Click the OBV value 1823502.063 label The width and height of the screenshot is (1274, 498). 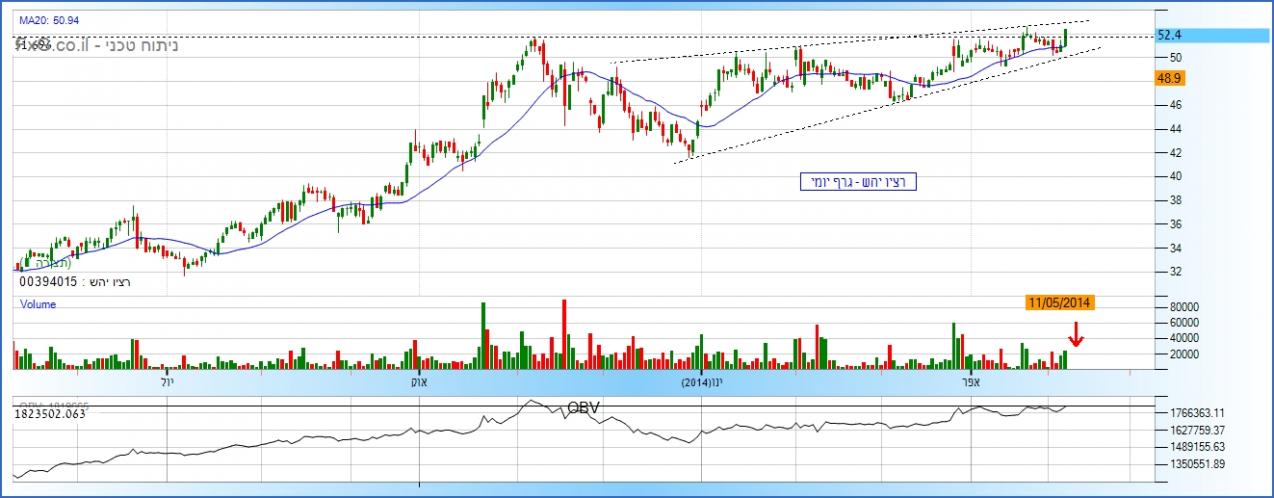coord(51,413)
